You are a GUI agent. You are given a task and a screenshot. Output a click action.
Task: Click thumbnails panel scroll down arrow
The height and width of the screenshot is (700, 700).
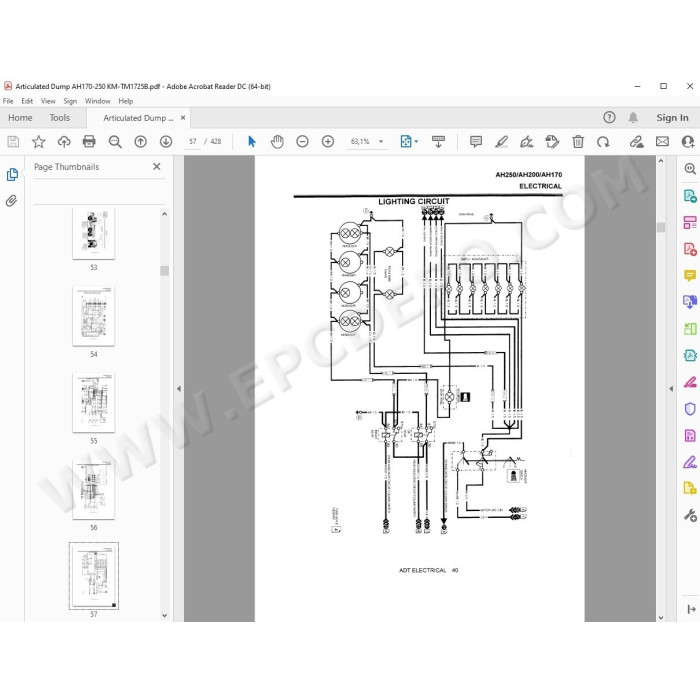(x=164, y=615)
